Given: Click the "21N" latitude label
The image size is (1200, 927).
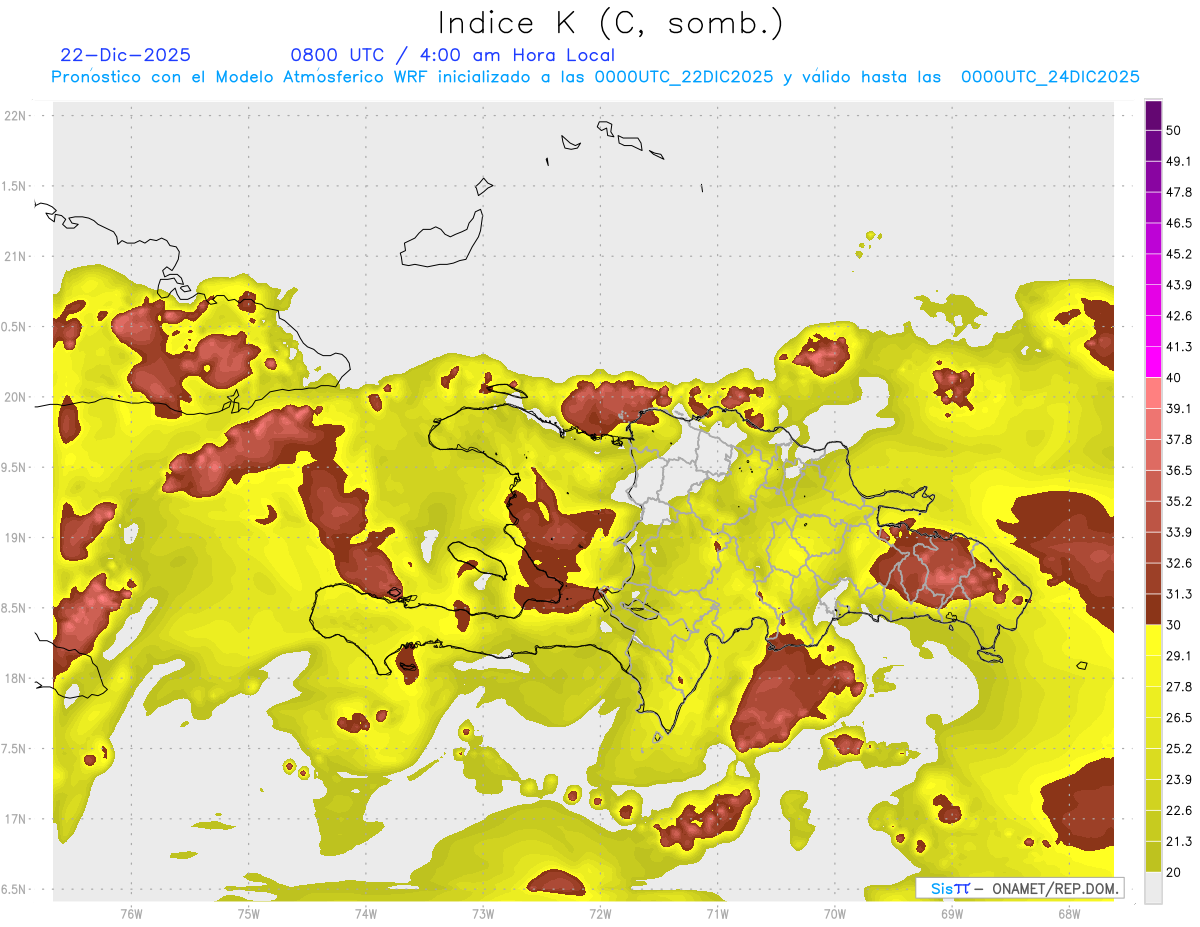Looking at the screenshot, I should [x=14, y=256].
